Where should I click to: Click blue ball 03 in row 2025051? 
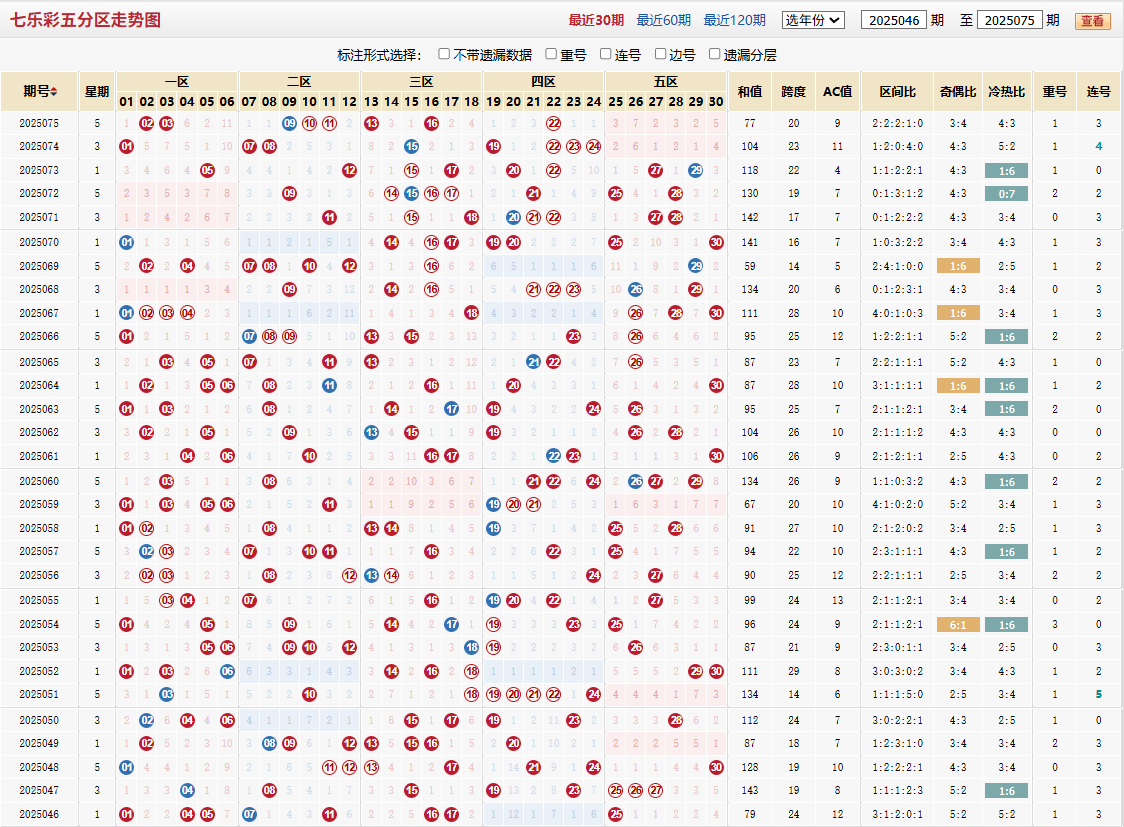click(x=167, y=694)
